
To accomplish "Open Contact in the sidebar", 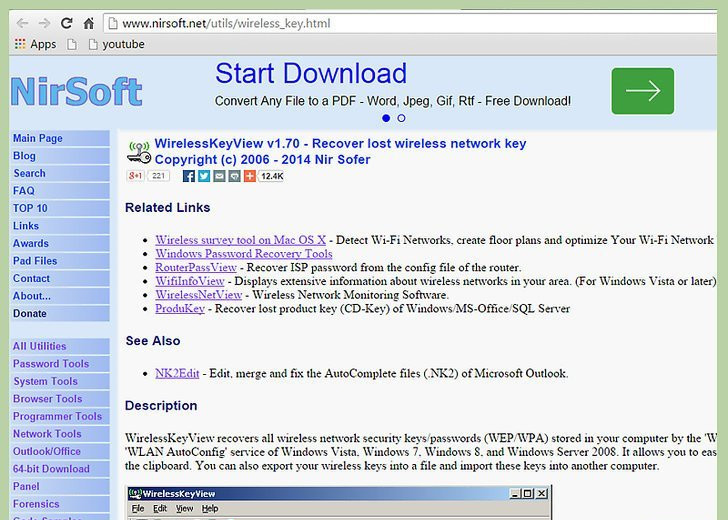I will (60, 279).
